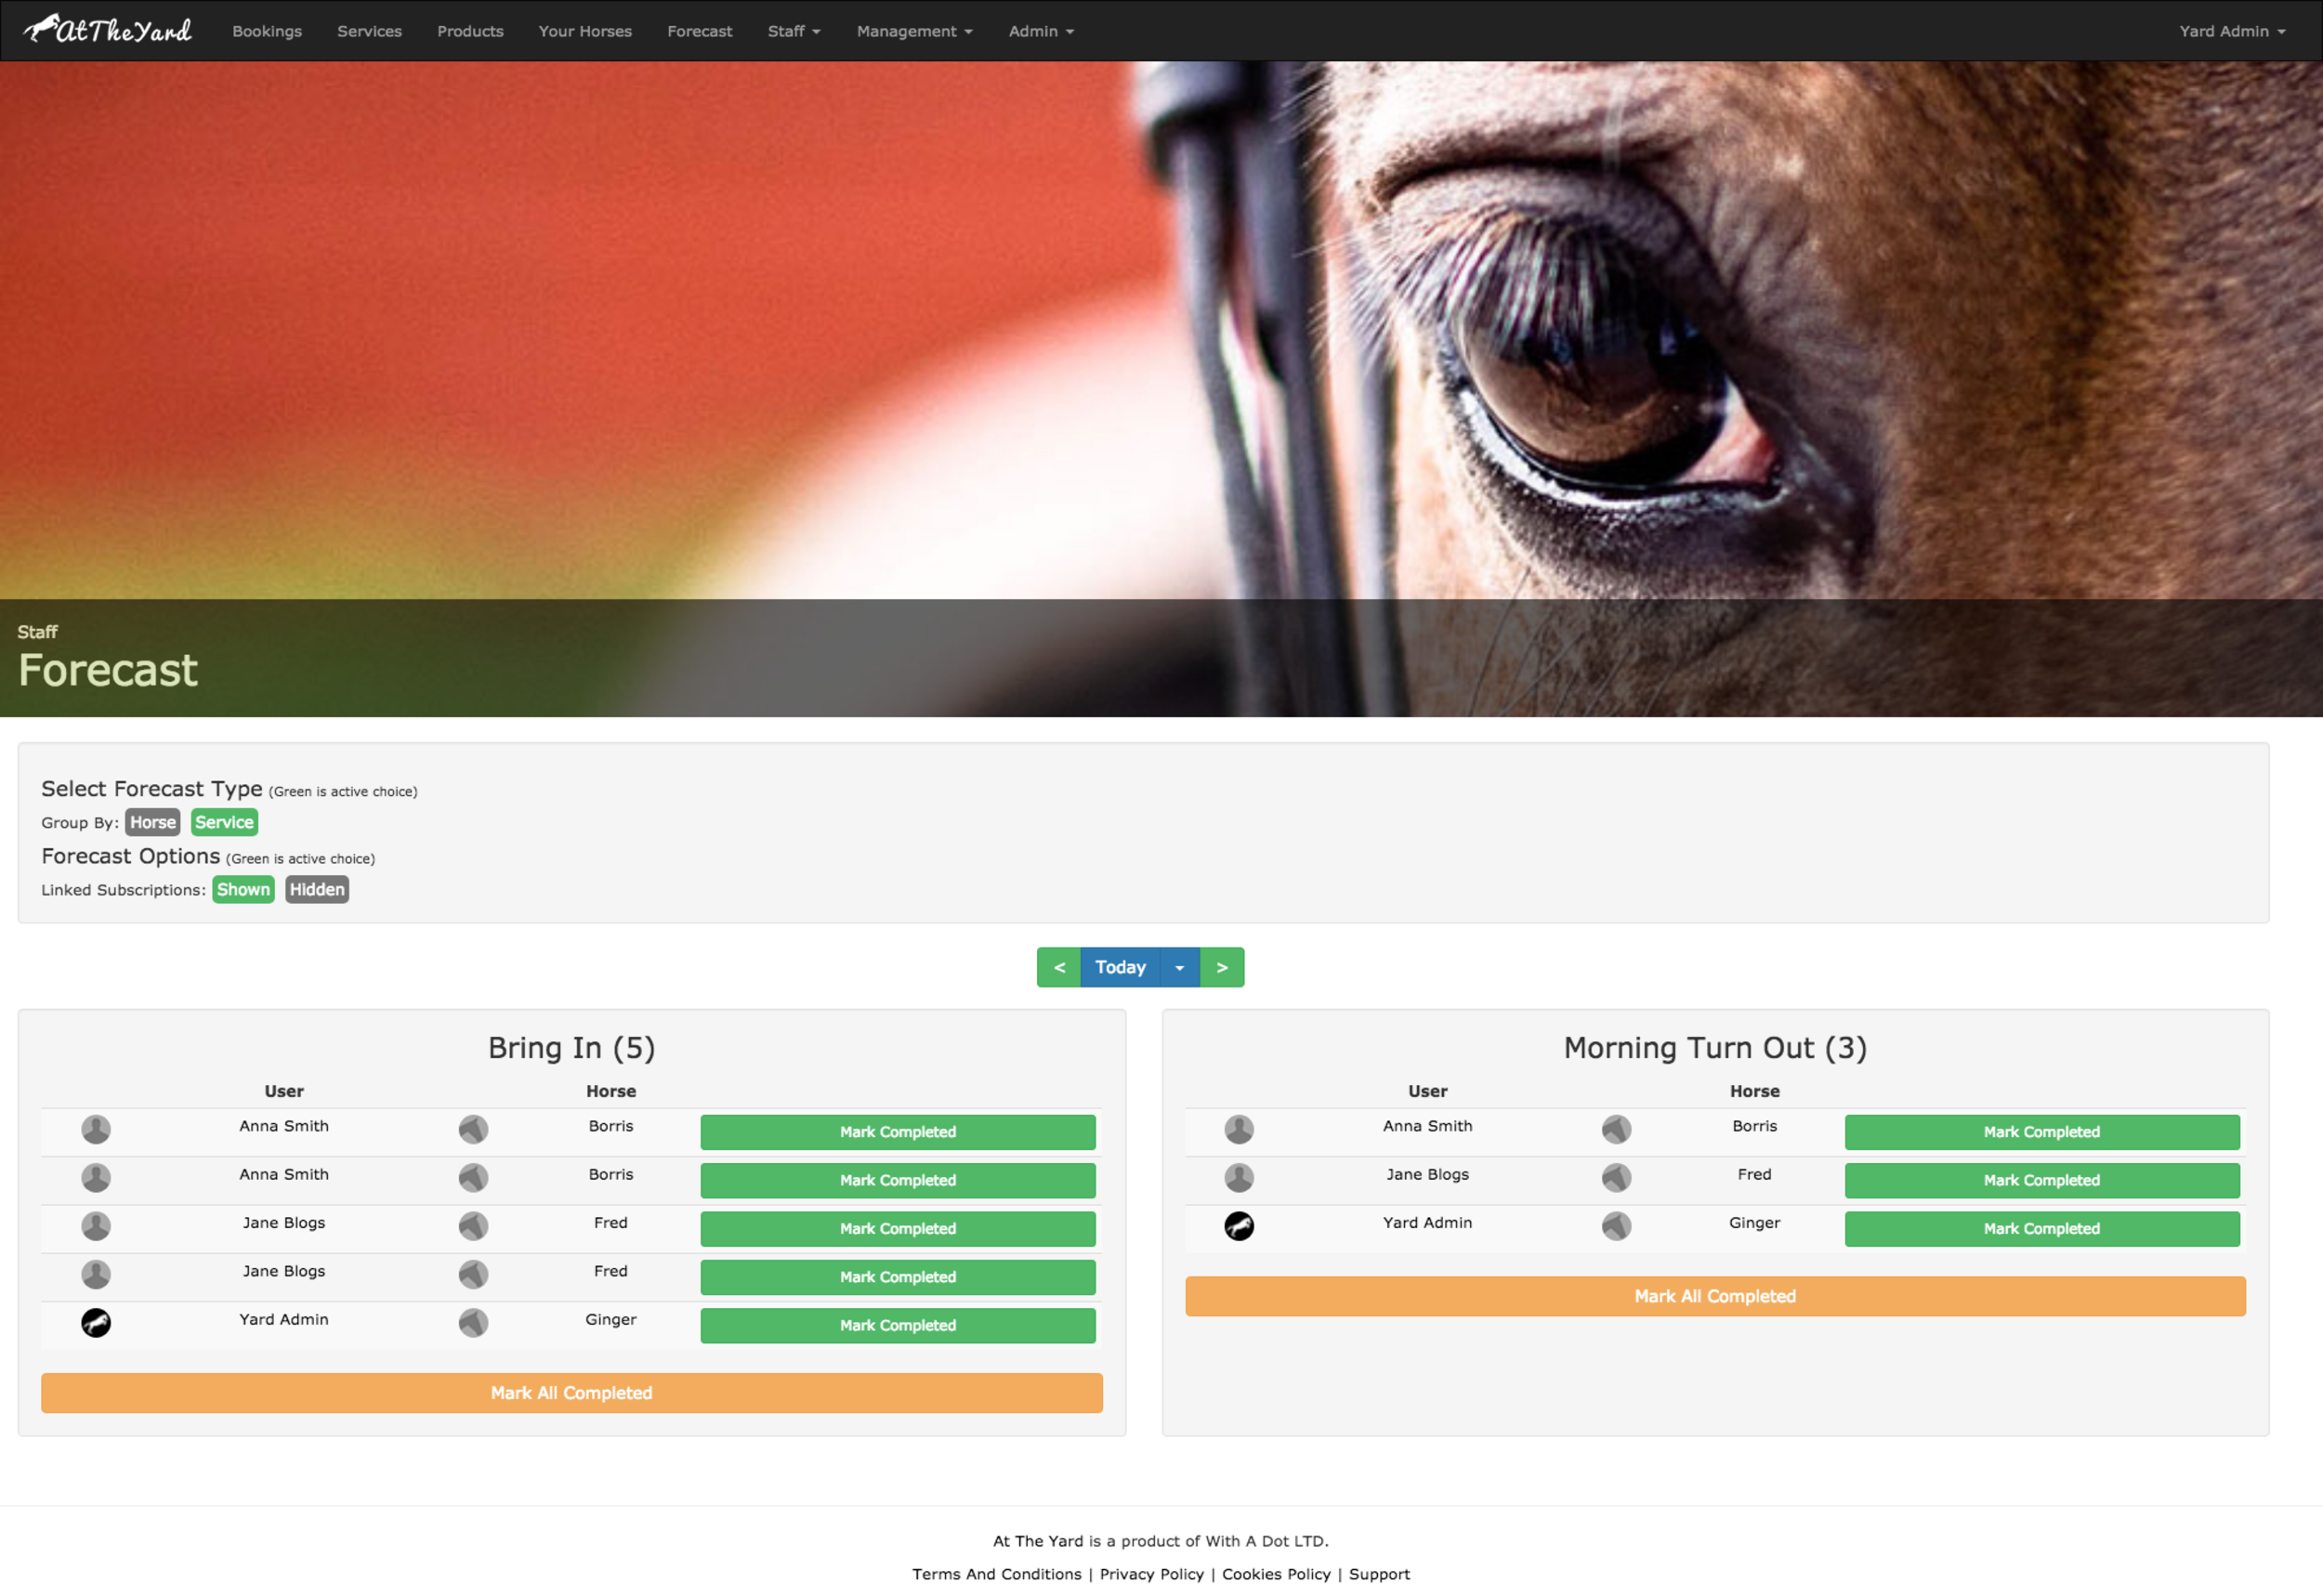2323x1596 pixels.
Task: Open Forecast in the navbar
Action: [x=700, y=31]
